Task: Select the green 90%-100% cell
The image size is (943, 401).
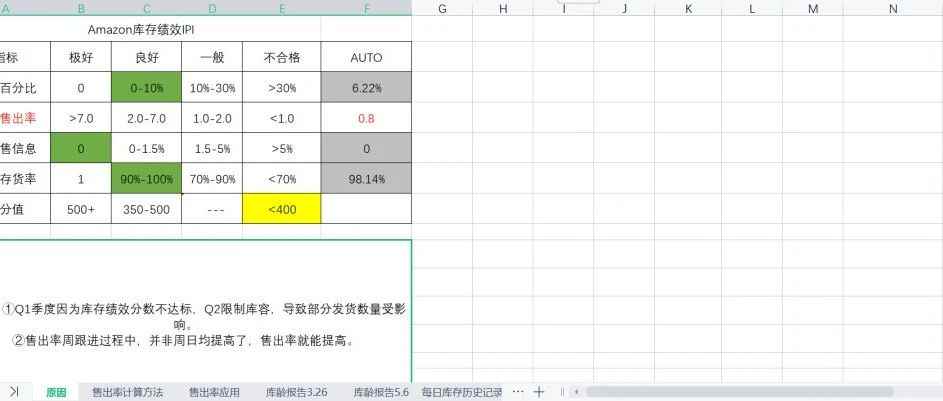Action: tap(146, 179)
